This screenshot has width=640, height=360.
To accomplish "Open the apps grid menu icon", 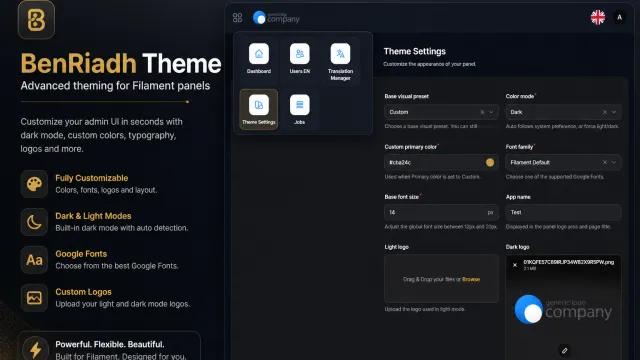I will click(x=237, y=18).
